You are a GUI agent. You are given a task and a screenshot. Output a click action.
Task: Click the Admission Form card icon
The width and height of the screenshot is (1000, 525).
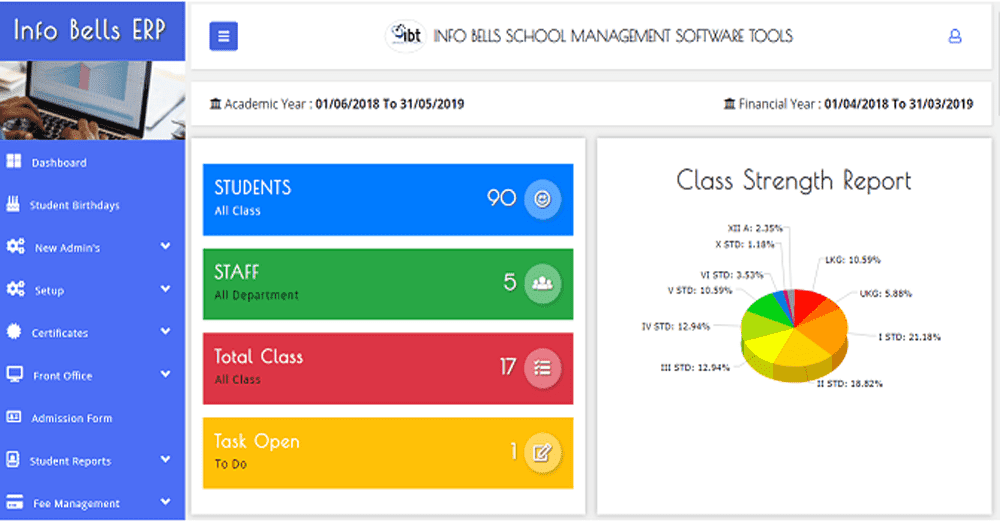(x=13, y=417)
